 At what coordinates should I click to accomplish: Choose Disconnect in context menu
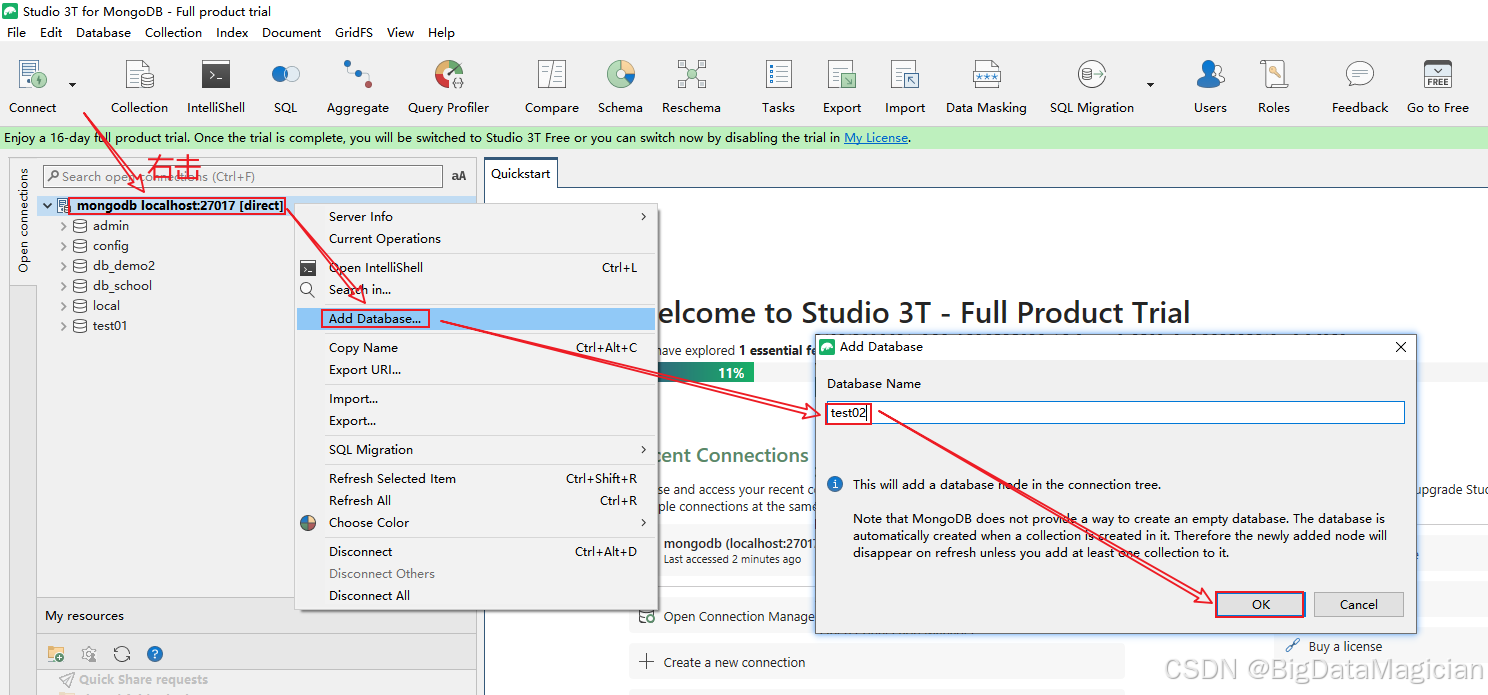pyautogui.click(x=477, y=551)
